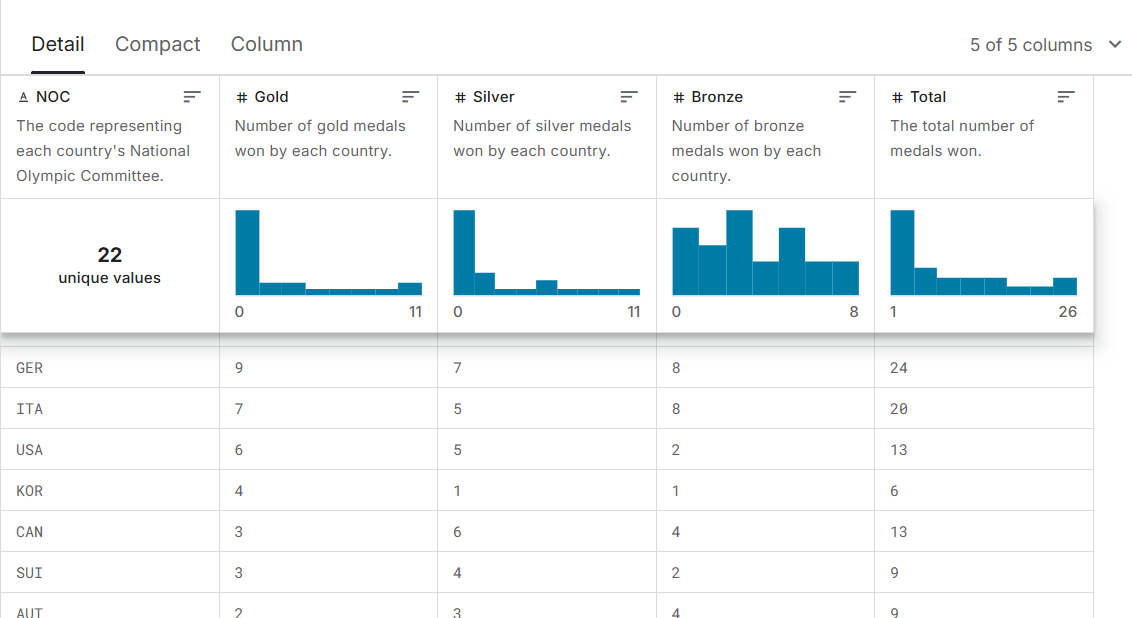Click the sort icon in Silver column
The height and width of the screenshot is (618, 1132).
pos(629,97)
